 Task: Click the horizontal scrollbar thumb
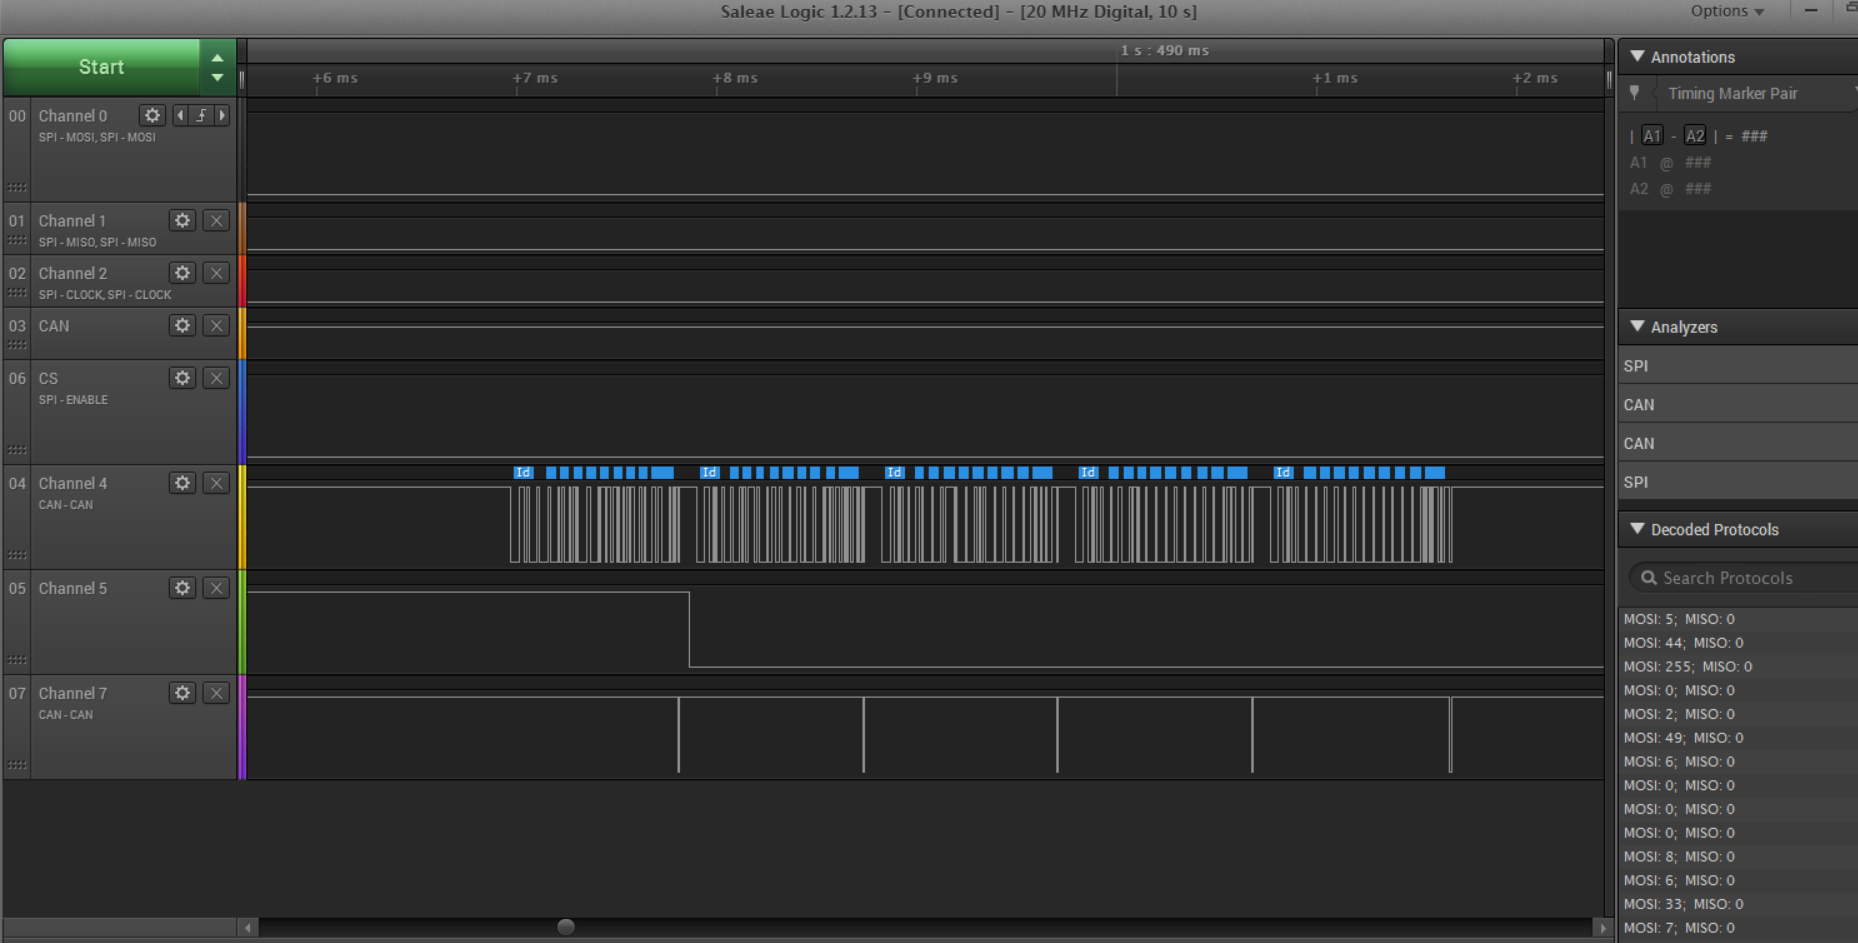[x=566, y=927]
